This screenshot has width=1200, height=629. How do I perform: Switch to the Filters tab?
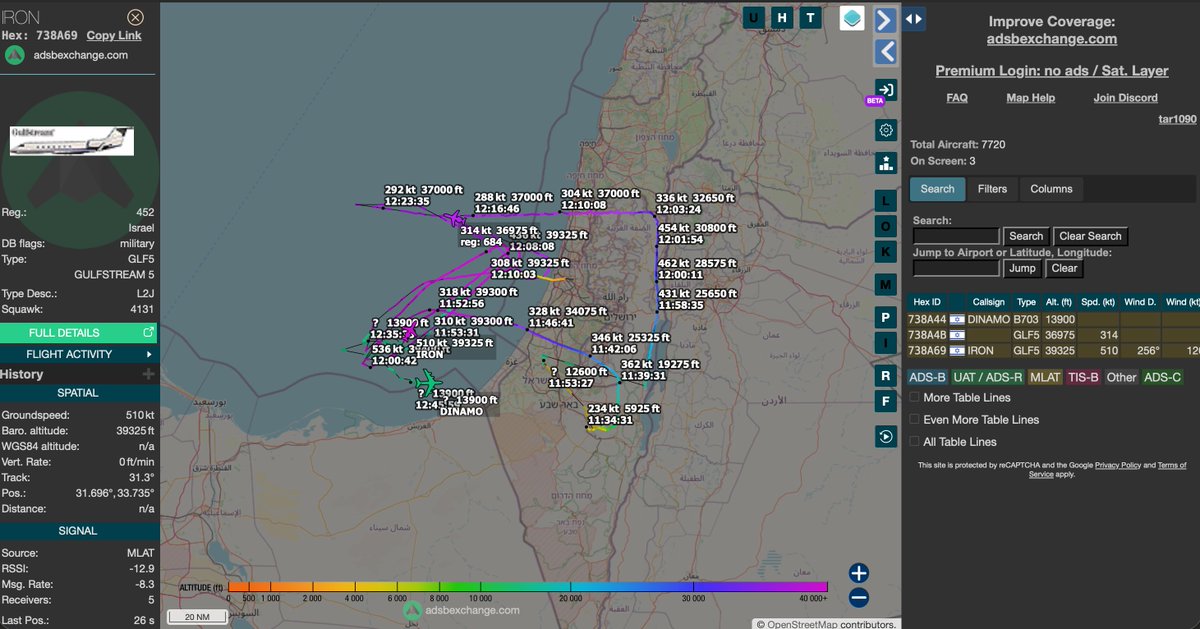pos(992,189)
